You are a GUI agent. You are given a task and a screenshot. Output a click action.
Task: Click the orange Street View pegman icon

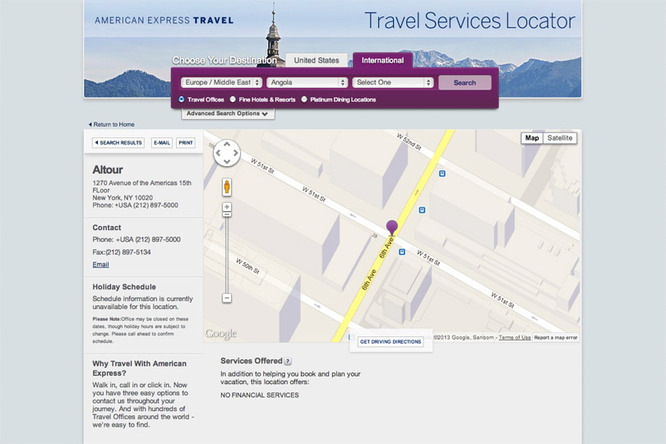(227, 187)
